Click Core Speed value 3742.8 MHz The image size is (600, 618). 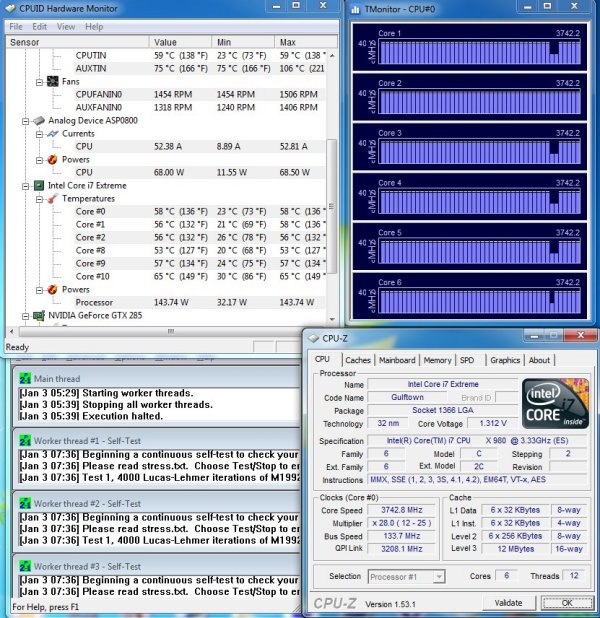tap(402, 510)
